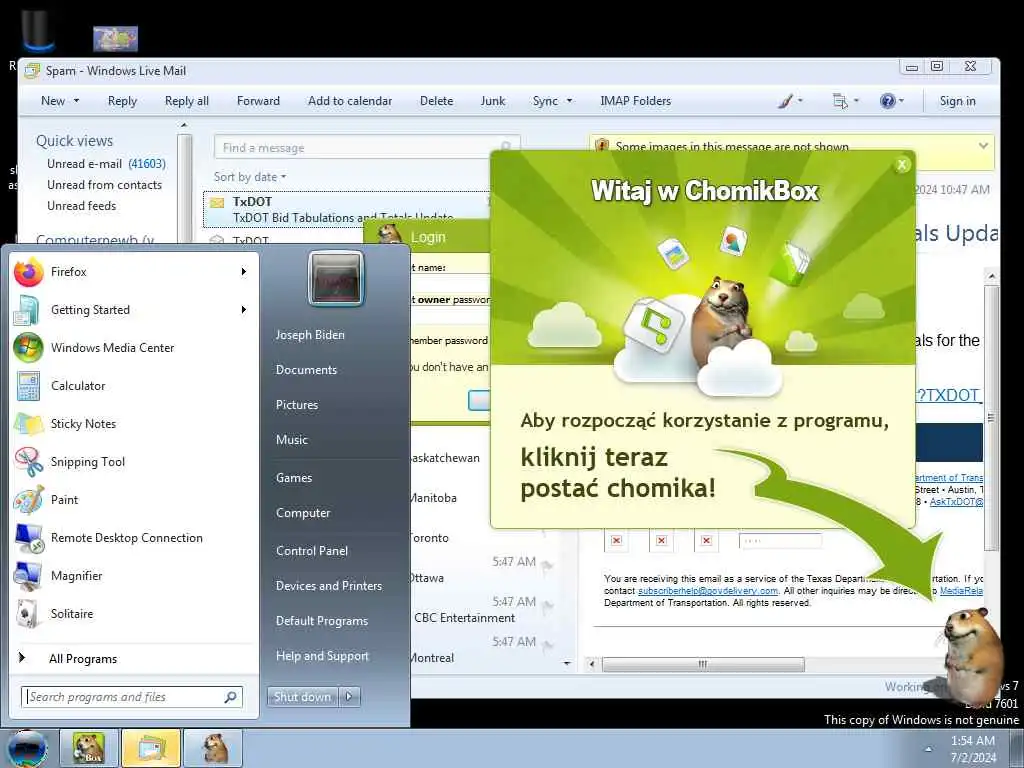Click the horizontal scrollbar in the email pane

(x=703, y=664)
